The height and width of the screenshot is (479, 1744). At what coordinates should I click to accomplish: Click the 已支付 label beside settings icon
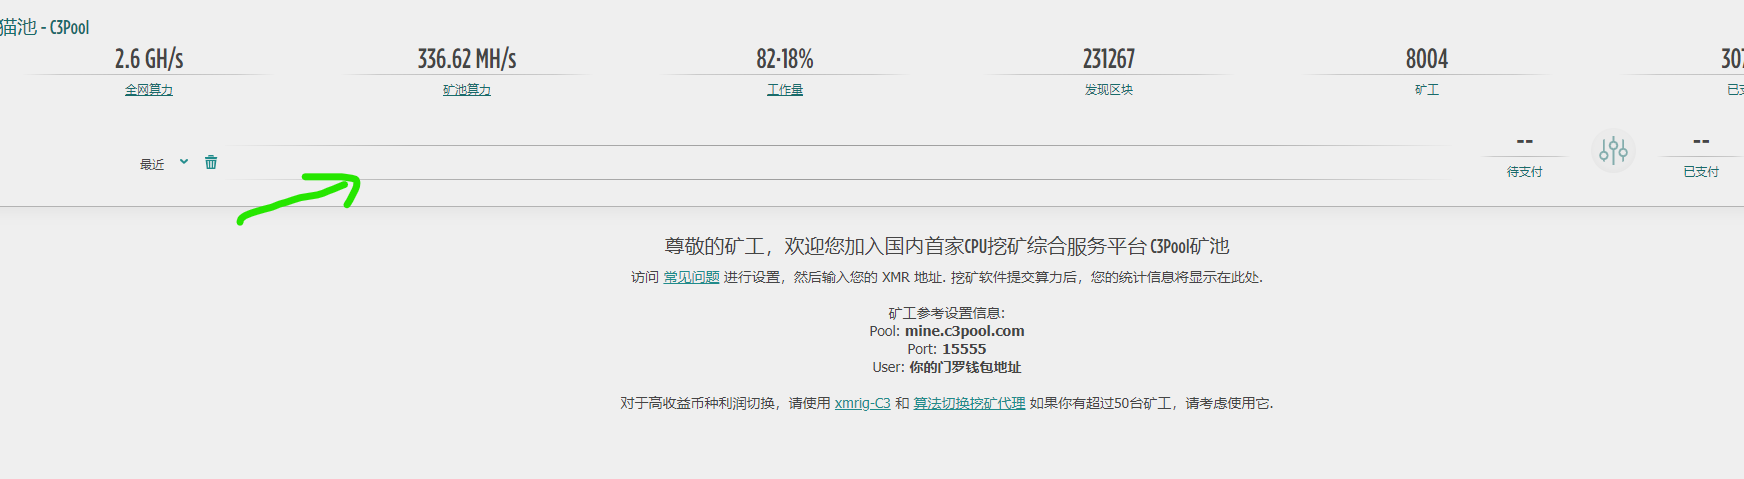coord(1700,172)
